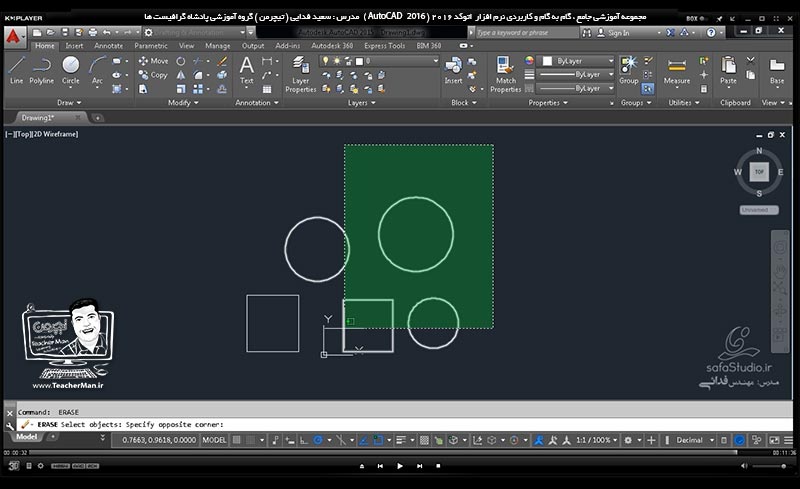
Task: Open Layer Properties manager
Action: pos(301,75)
